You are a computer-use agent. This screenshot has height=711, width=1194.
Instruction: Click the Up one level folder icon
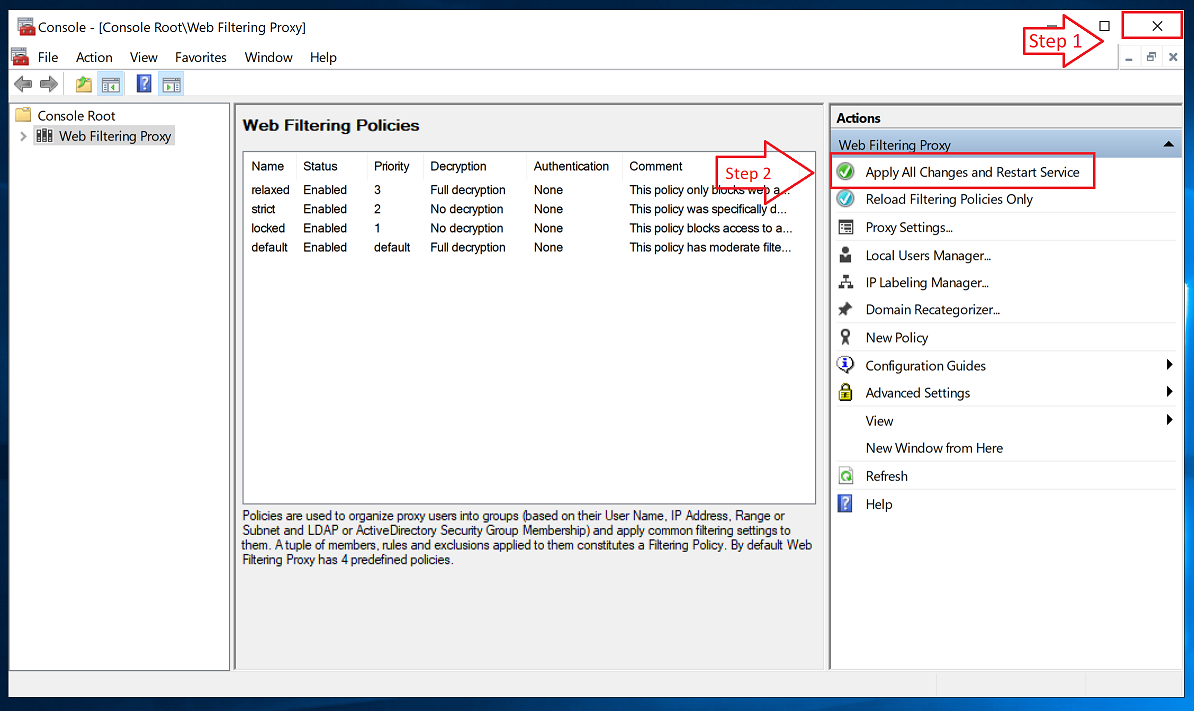click(x=84, y=84)
